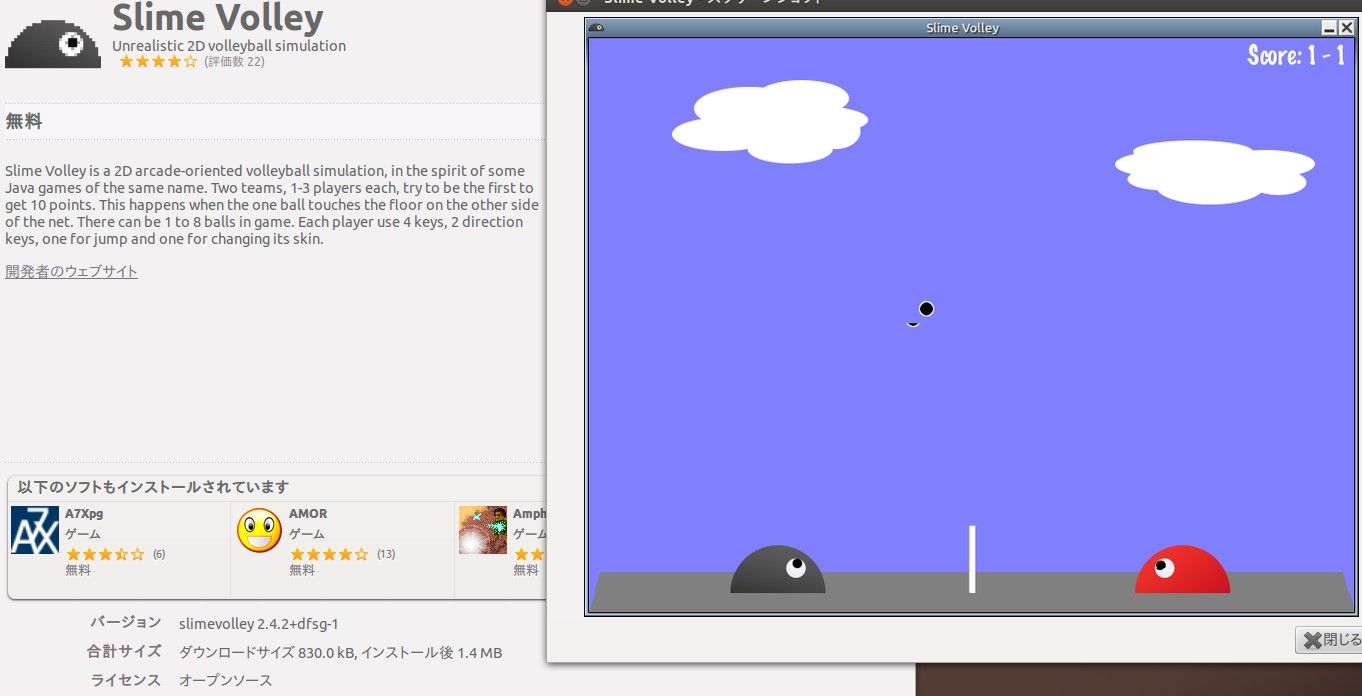
Task: Click the 'ライセンス' label
Action: (x=126, y=681)
